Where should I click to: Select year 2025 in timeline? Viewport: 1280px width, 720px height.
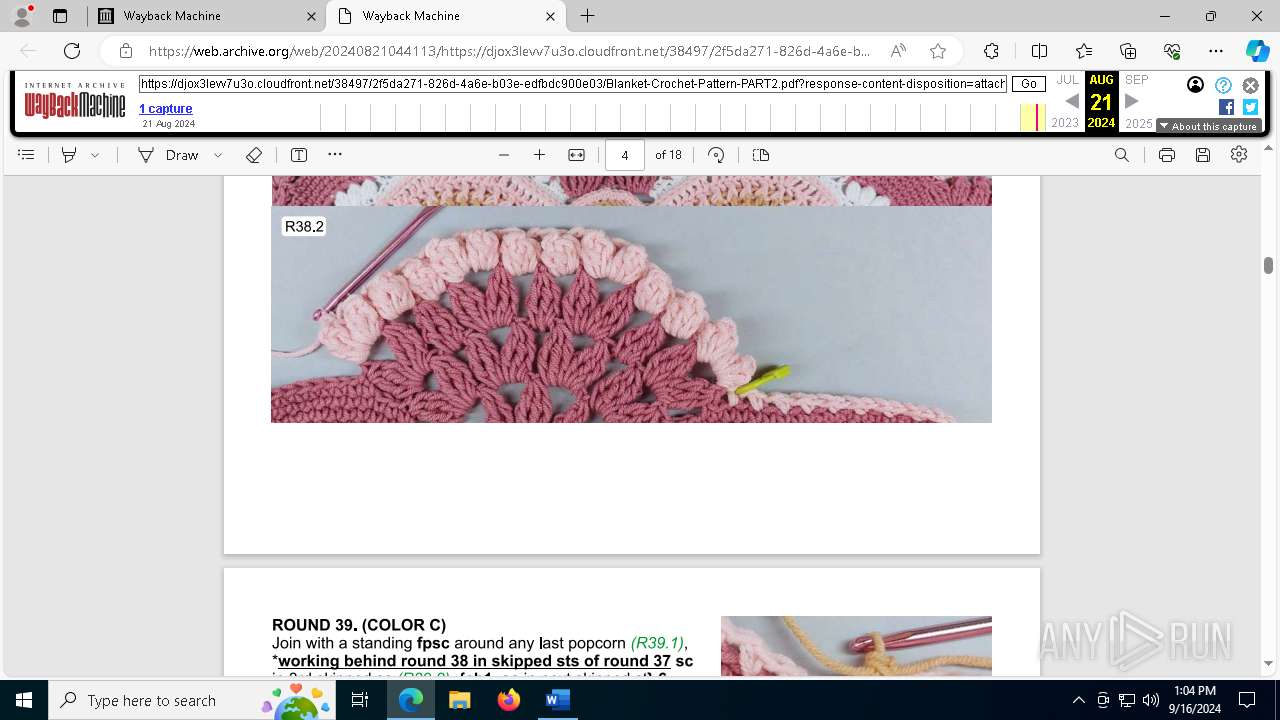pos(1139,124)
